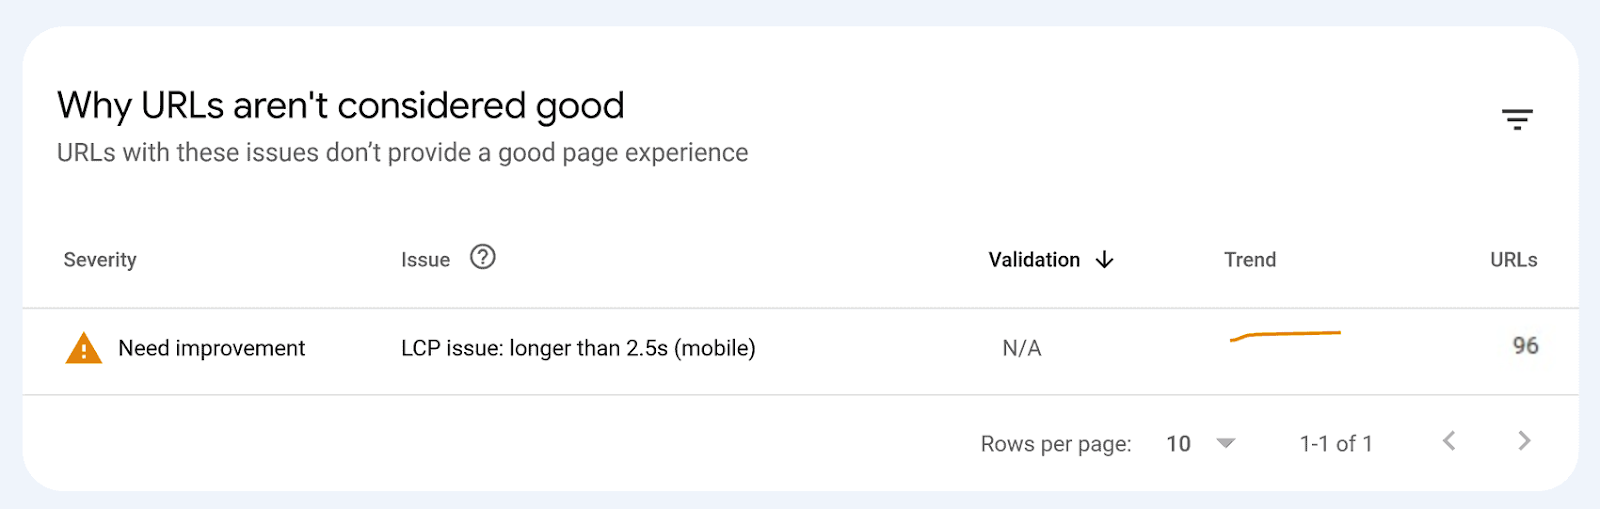Click the orange trend sparkline
This screenshot has height=509, width=1600.
coord(1285,335)
